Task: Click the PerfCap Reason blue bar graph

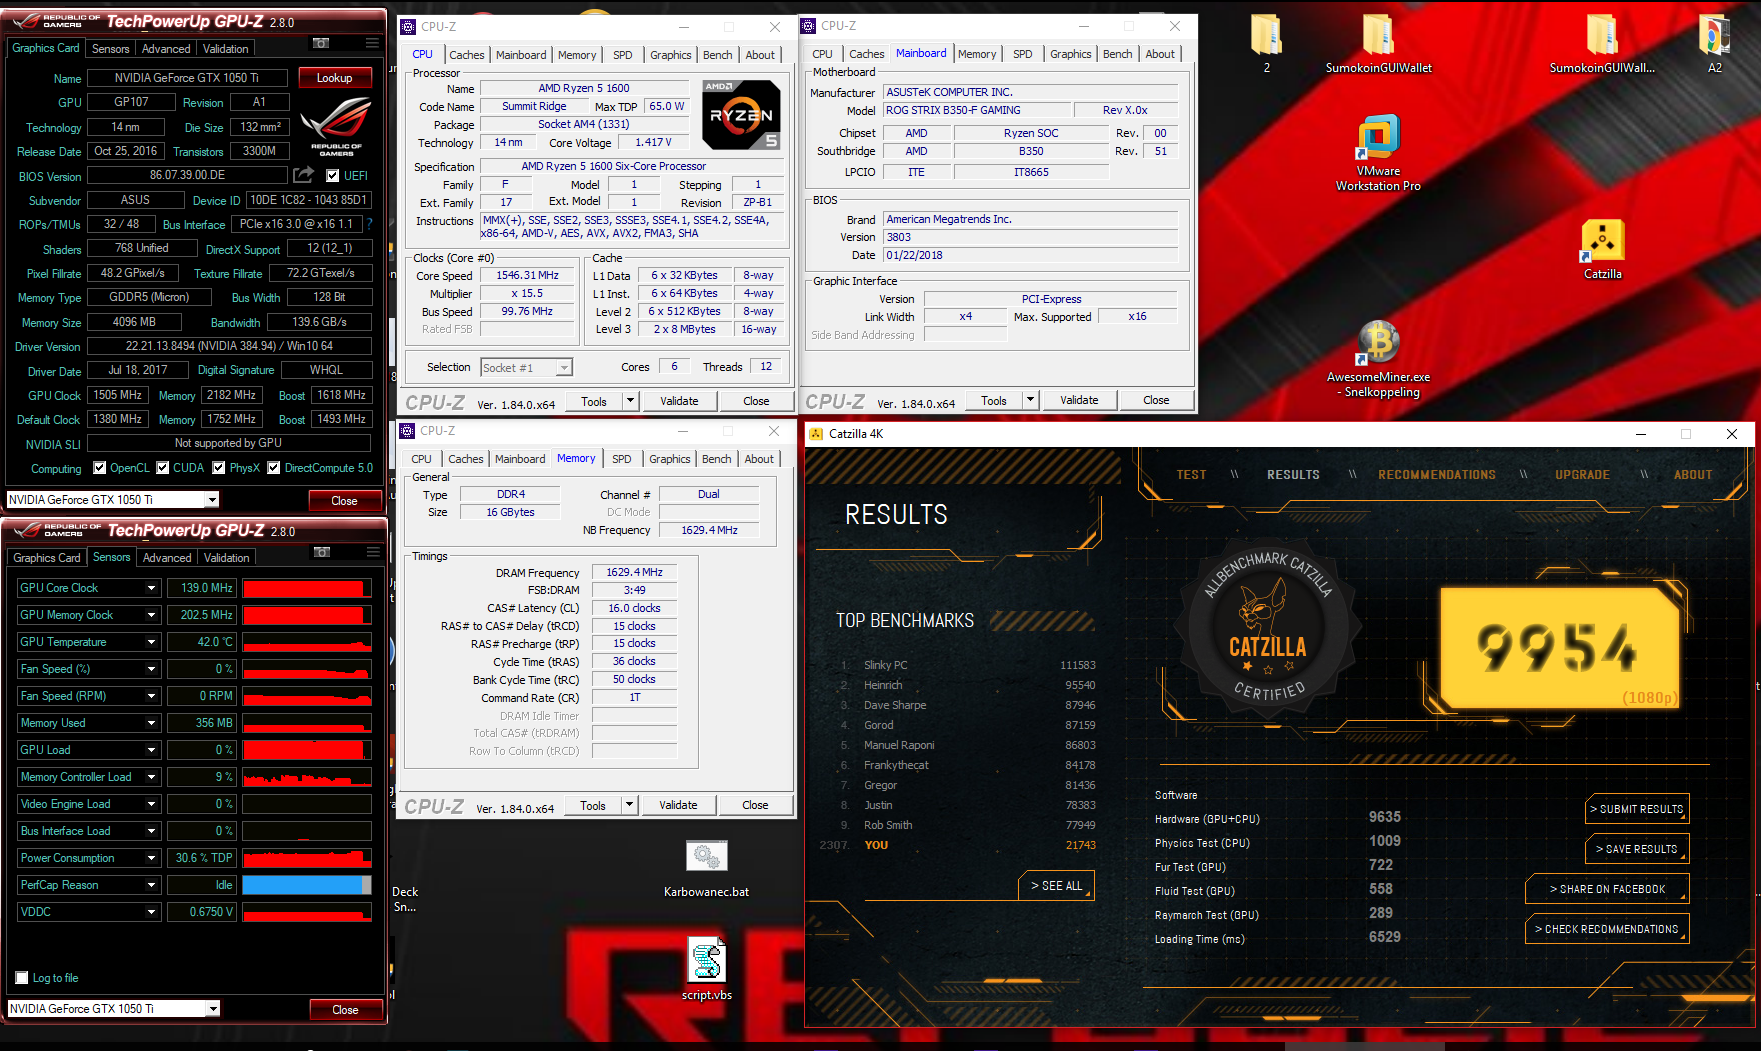Action: (307, 885)
